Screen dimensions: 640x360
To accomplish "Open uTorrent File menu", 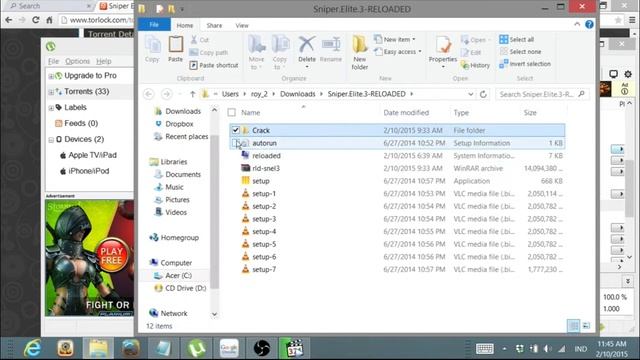I will tap(53, 61).
